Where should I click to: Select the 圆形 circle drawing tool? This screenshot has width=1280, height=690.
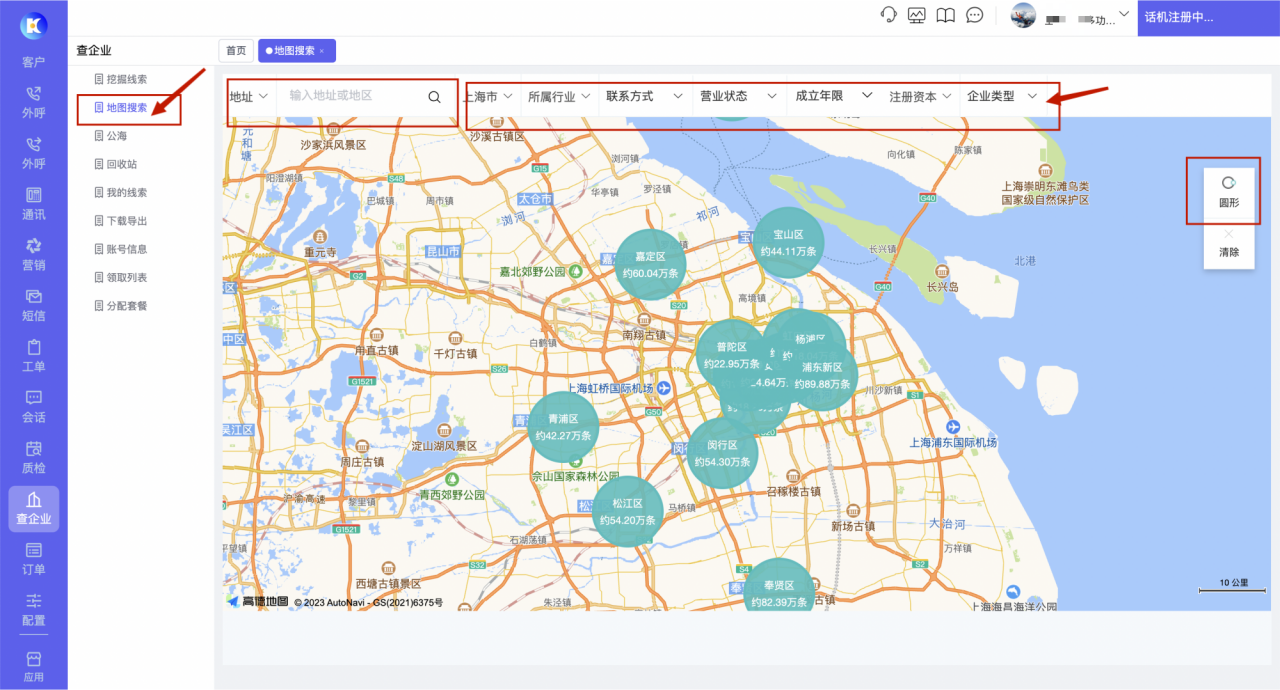point(1229,191)
